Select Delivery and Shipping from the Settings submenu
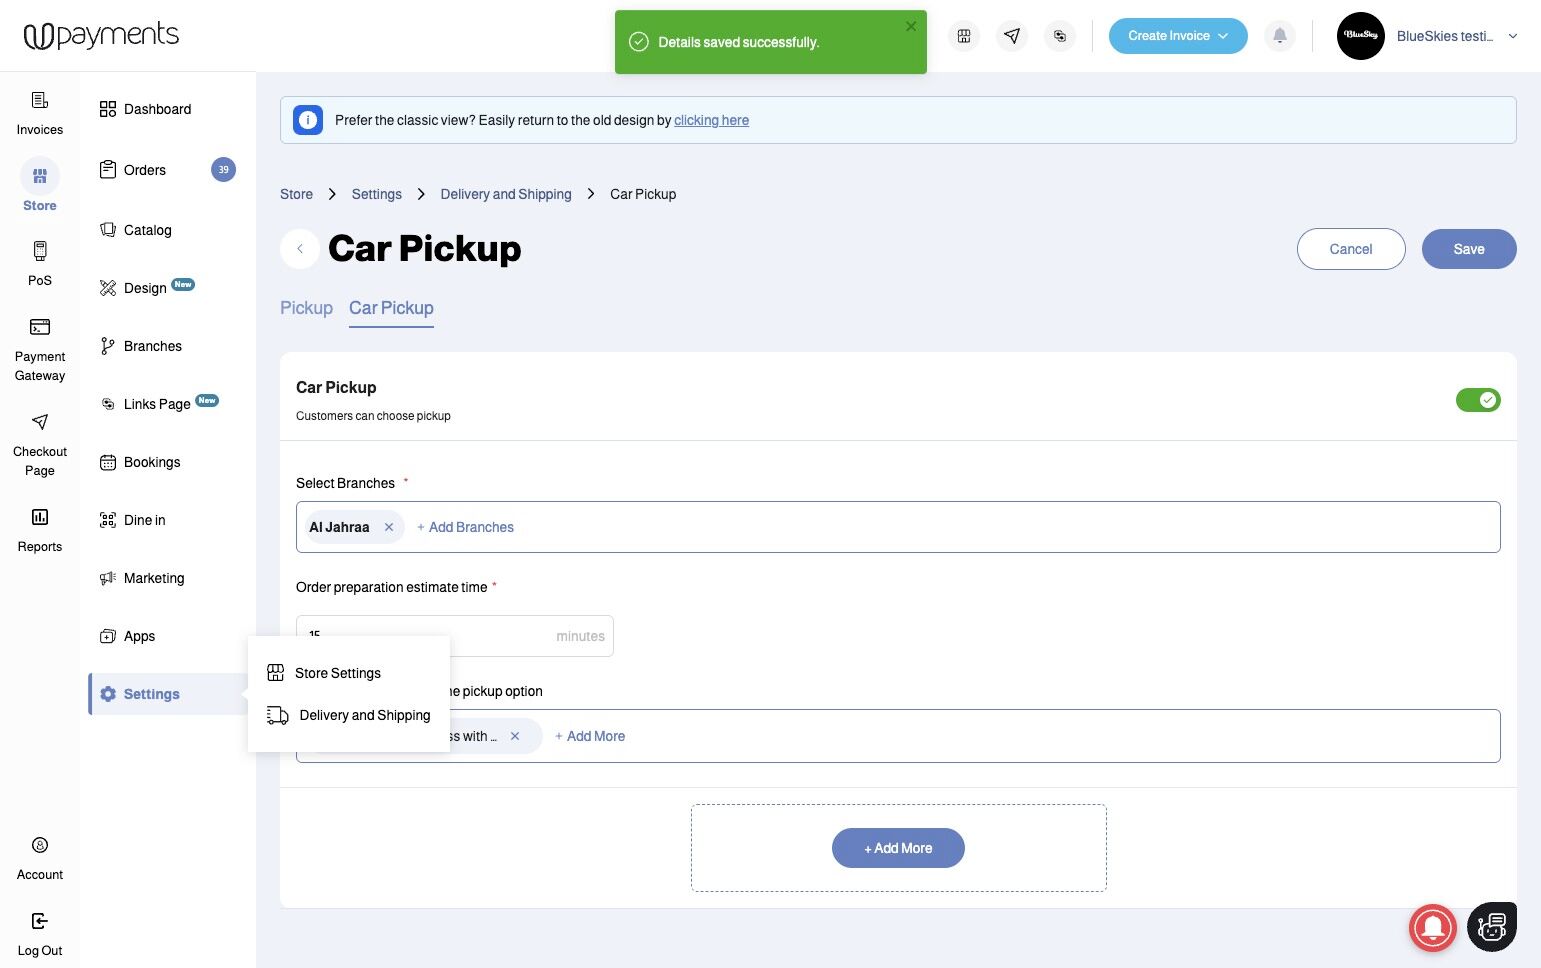The width and height of the screenshot is (1541, 968). (364, 715)
